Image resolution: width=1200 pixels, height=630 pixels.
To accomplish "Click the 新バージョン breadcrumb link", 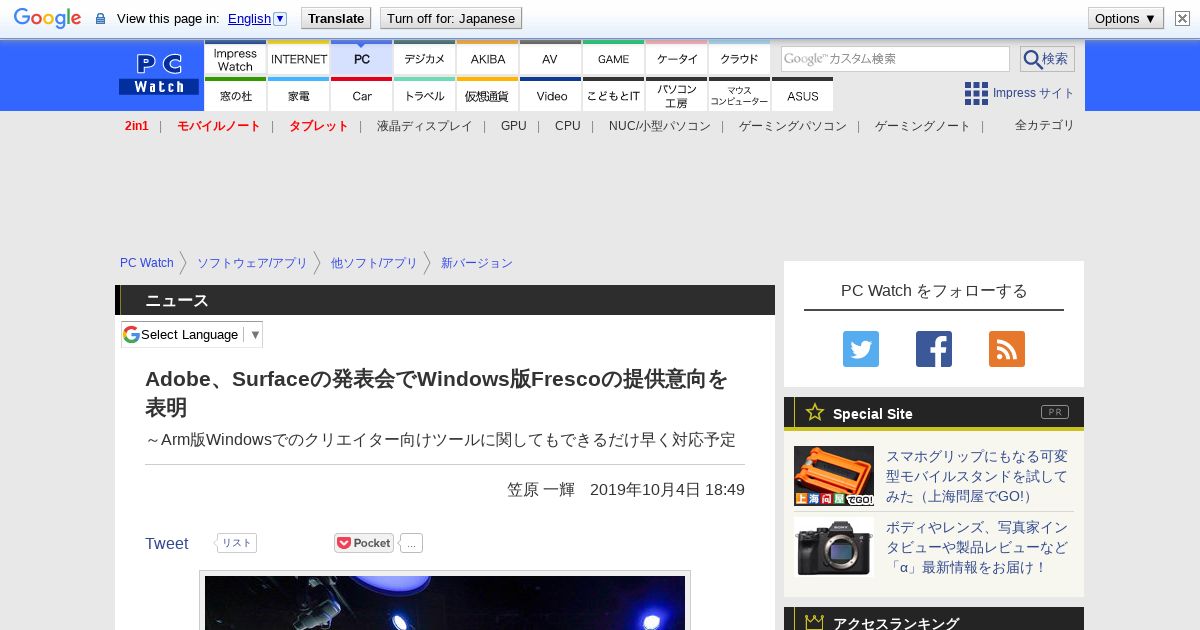I will point(477,263).
